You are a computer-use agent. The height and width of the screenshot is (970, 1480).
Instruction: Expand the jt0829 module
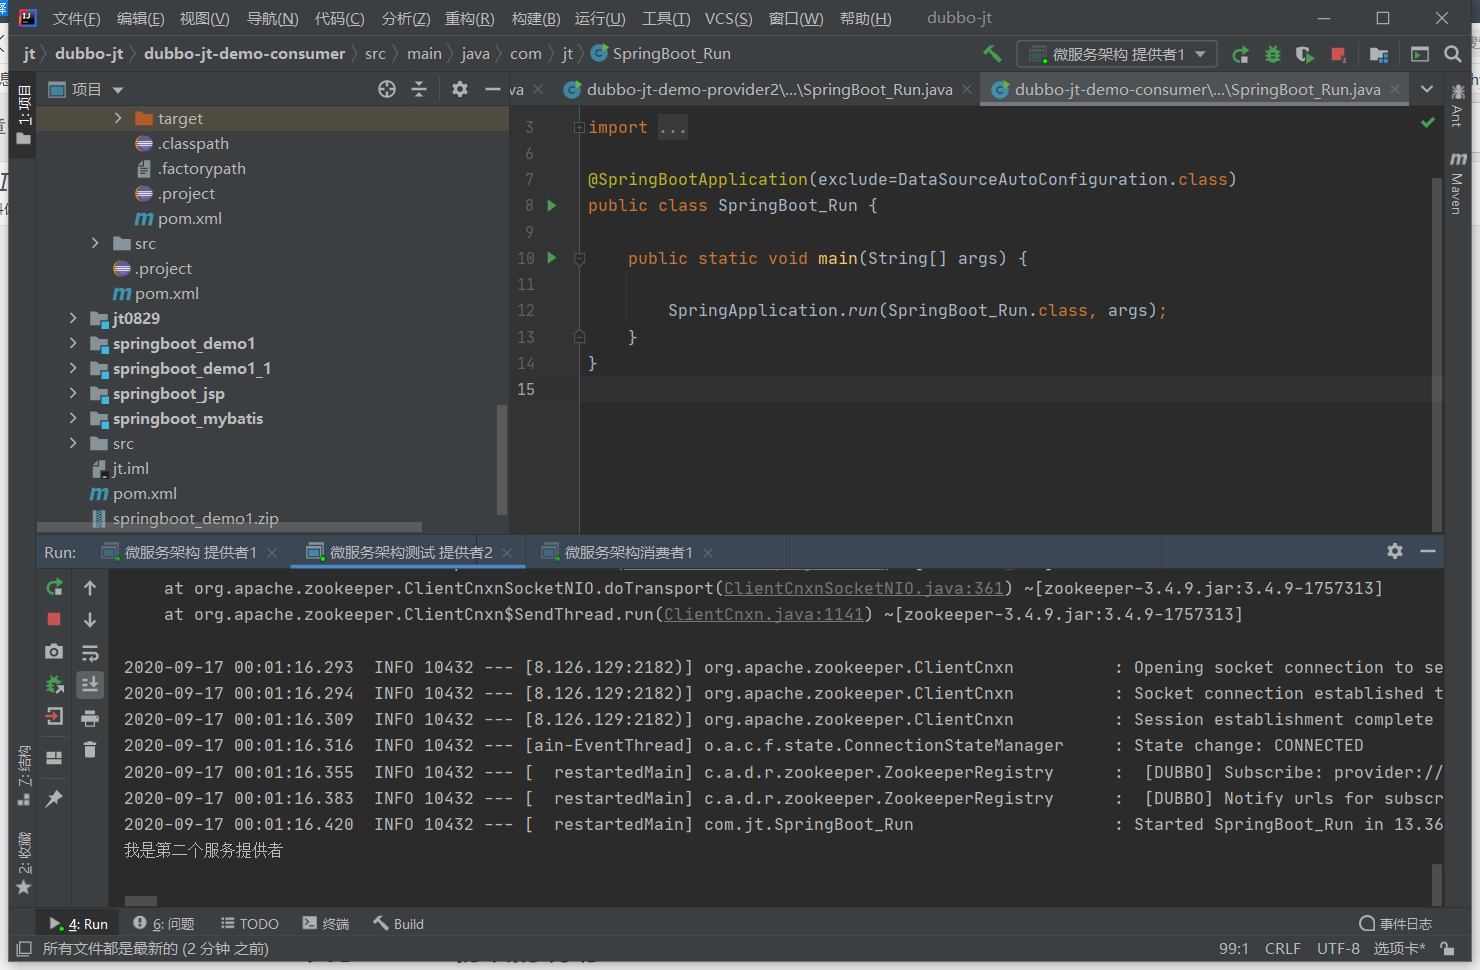click(73, 318)
